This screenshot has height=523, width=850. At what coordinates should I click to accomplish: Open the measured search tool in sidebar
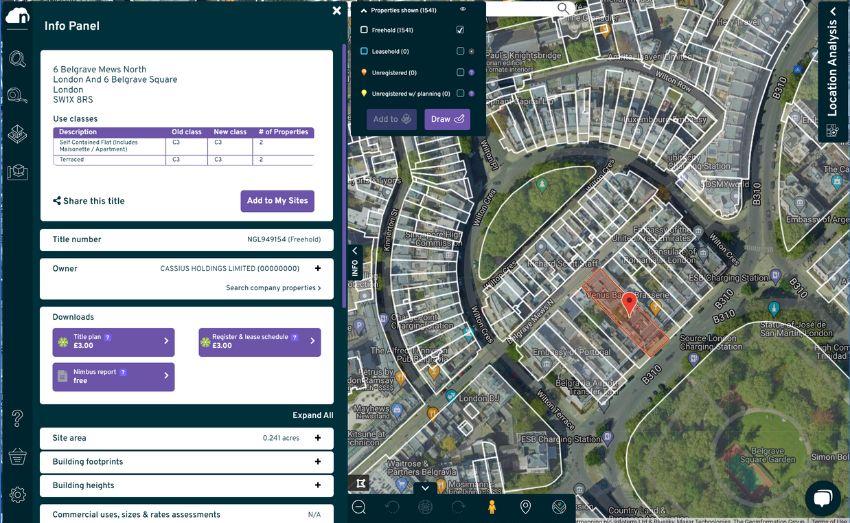[17, 96]
